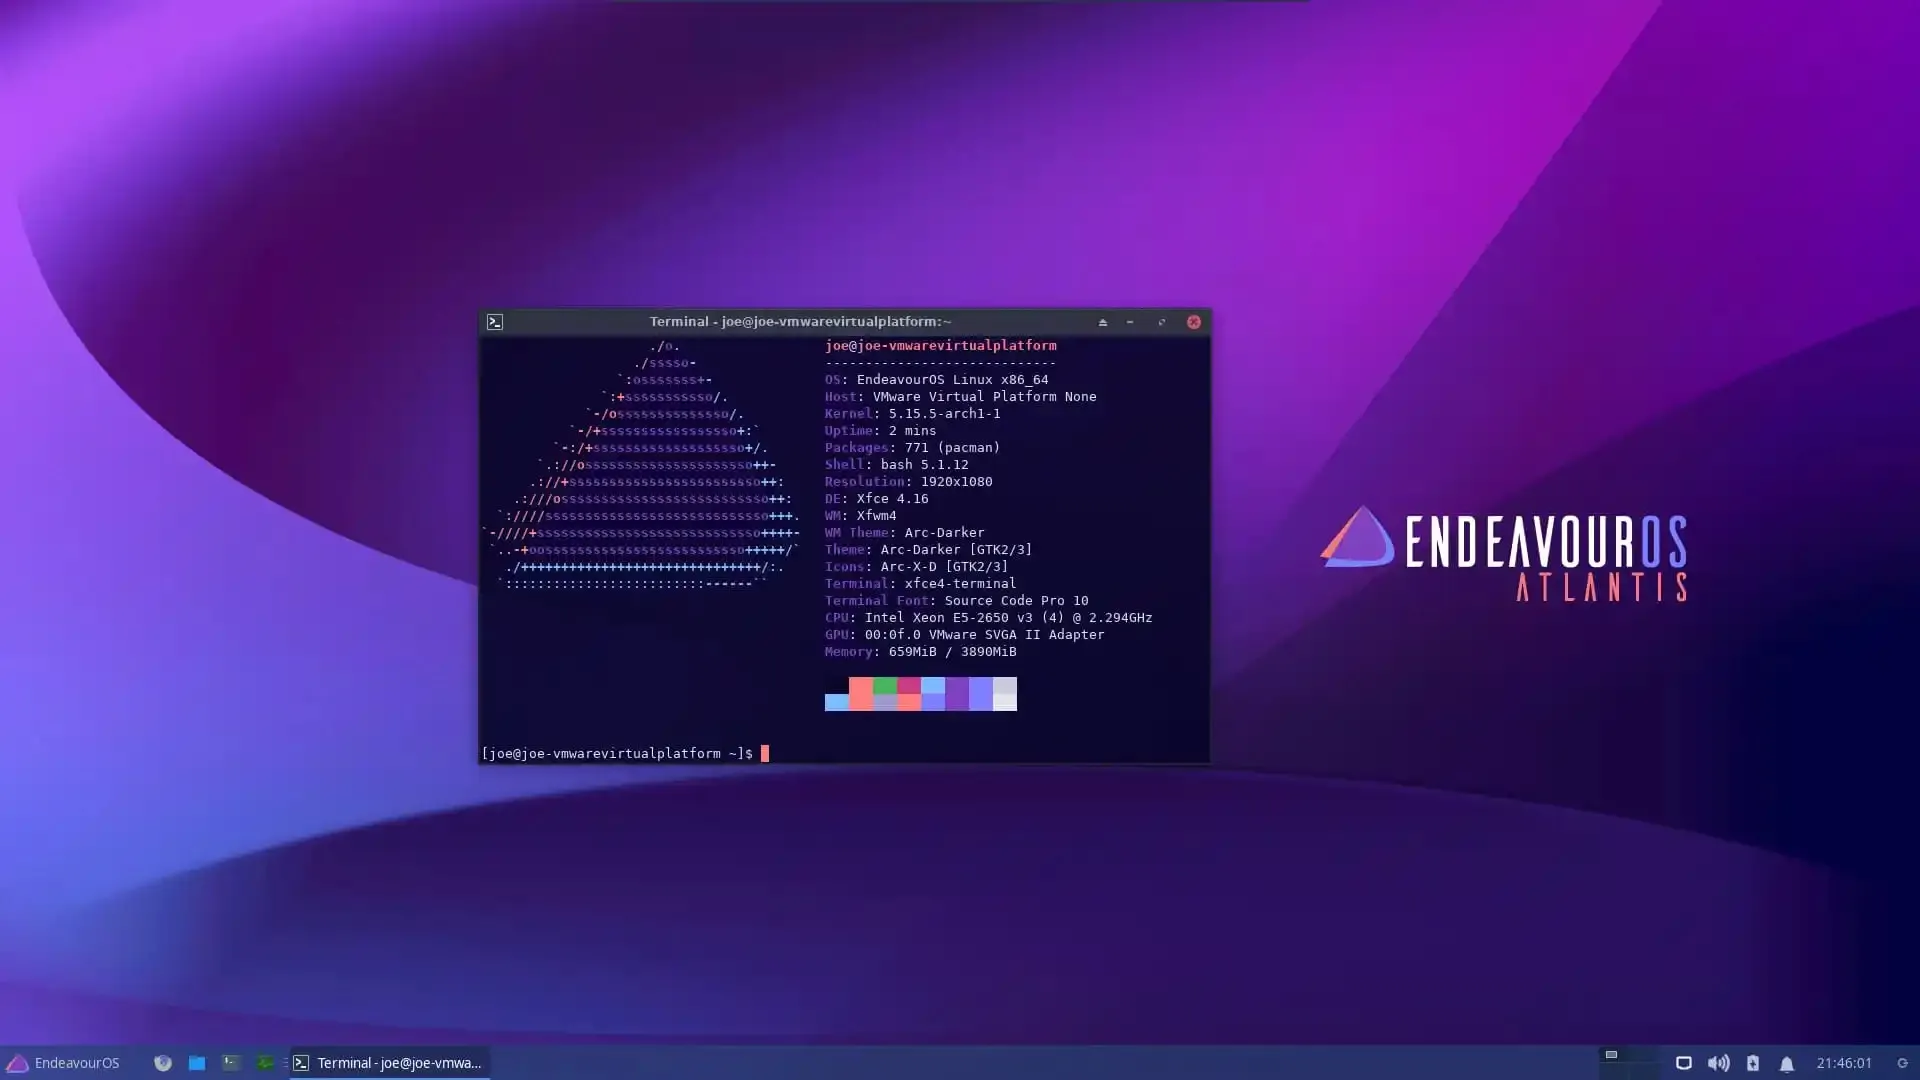Roll up terminal window with shade button
1920x1080 pixels.
coord(1103,322)
